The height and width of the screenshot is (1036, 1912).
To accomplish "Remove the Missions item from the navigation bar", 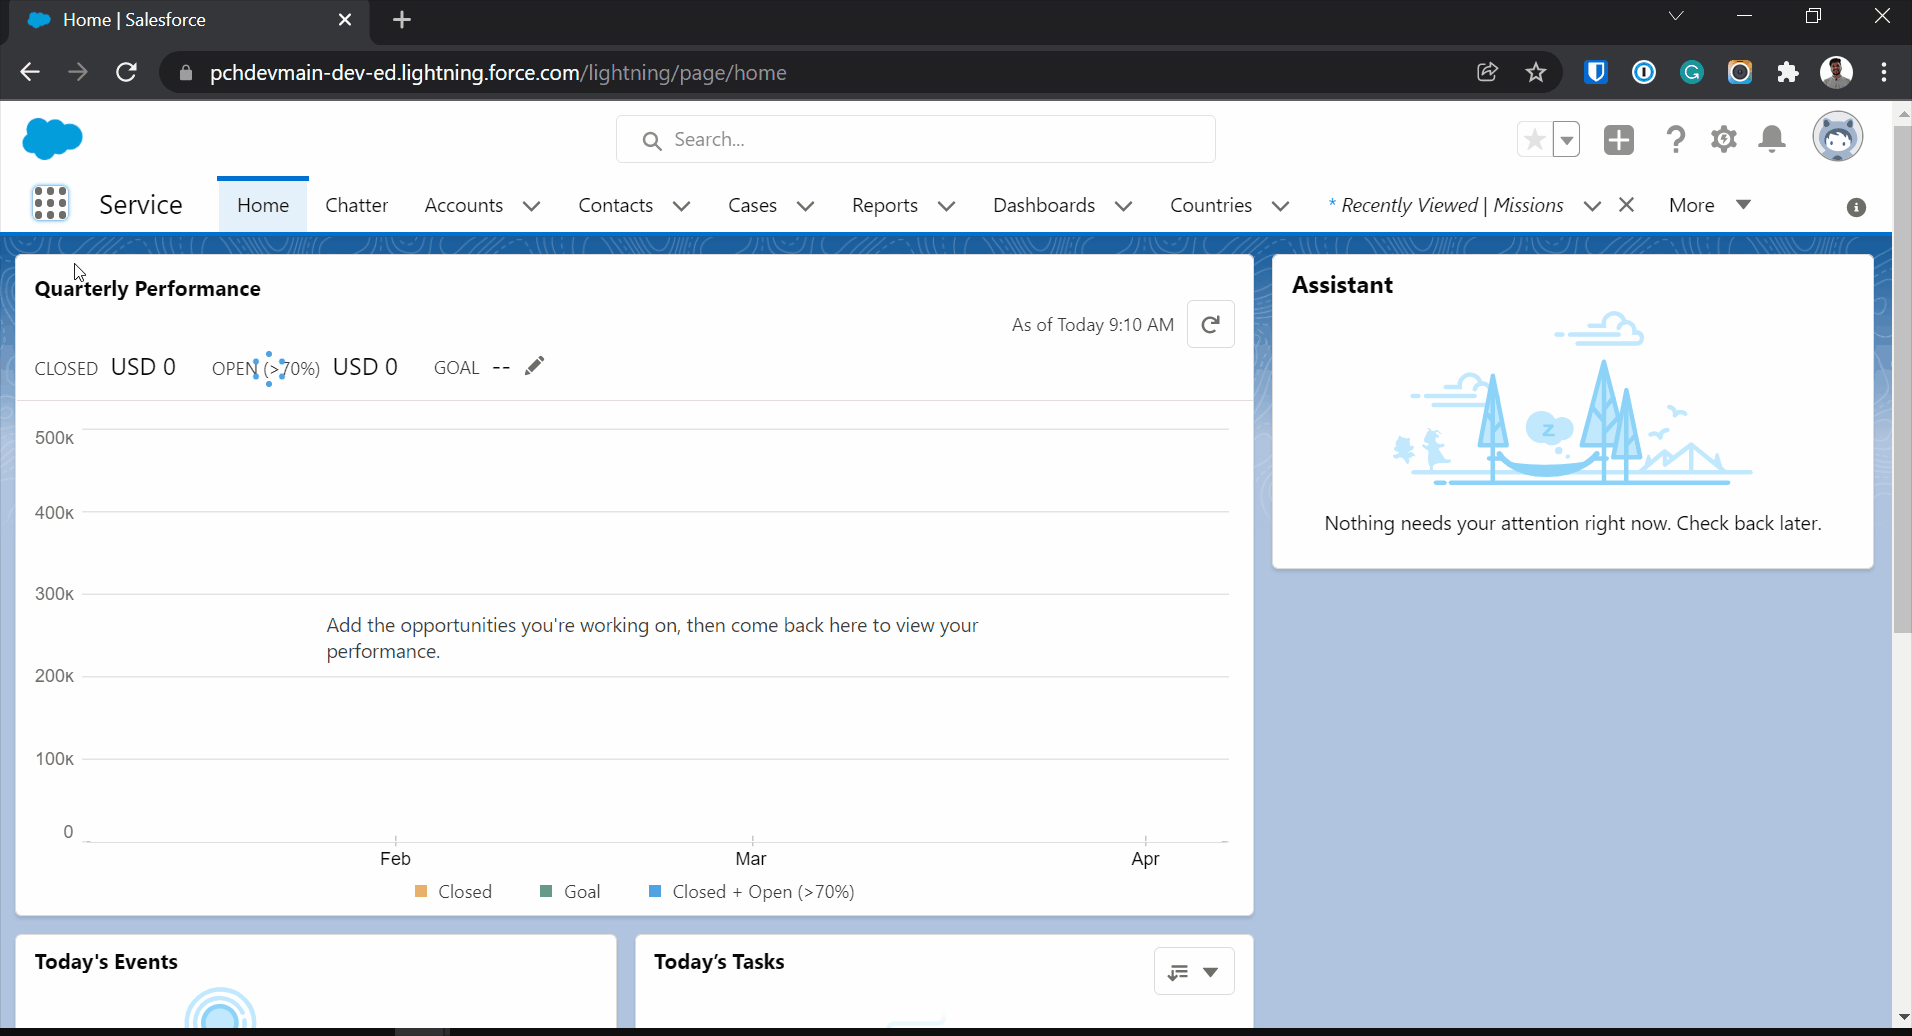I will tap(1626, 205).
